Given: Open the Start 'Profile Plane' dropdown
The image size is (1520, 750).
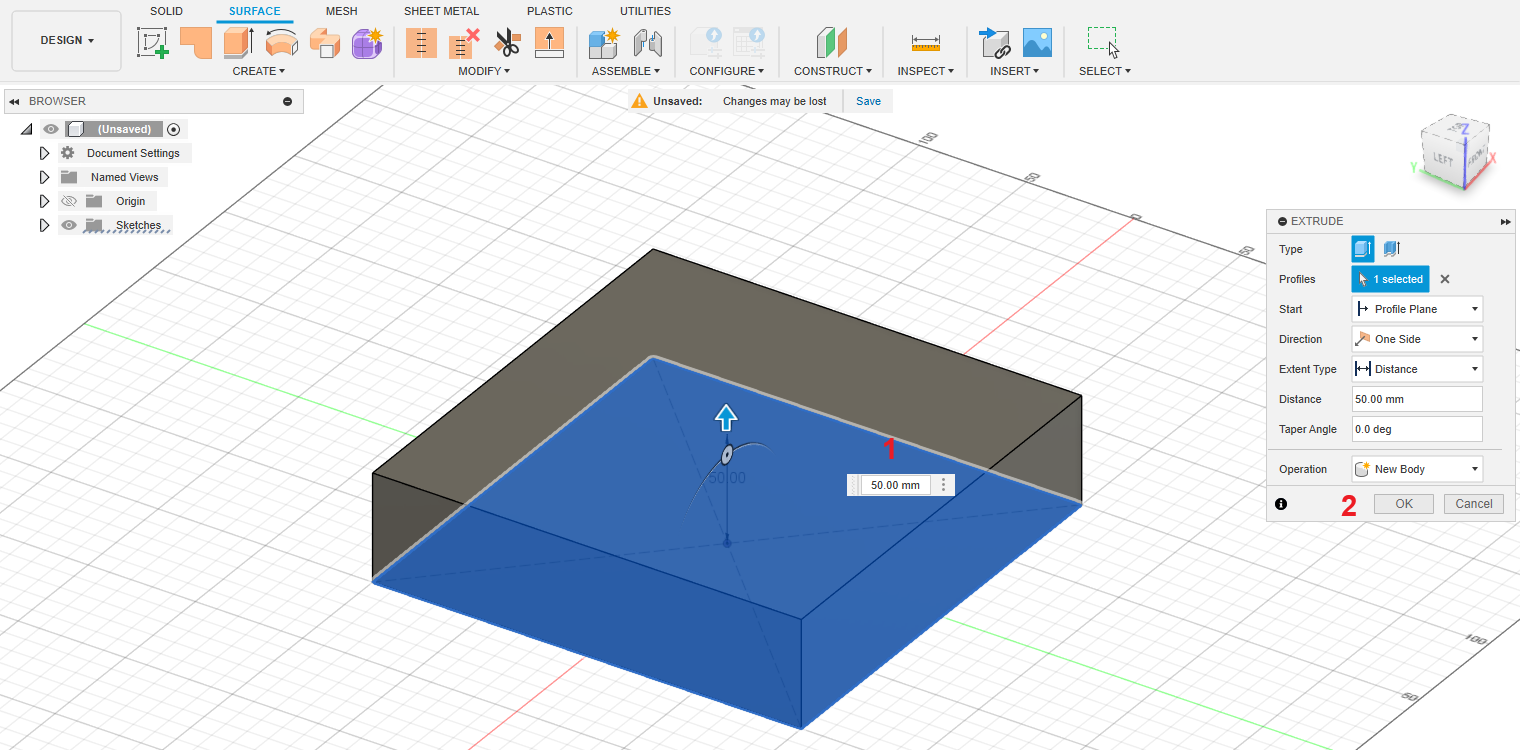Looking at the screenshot, I should (x=1417, y=309).
